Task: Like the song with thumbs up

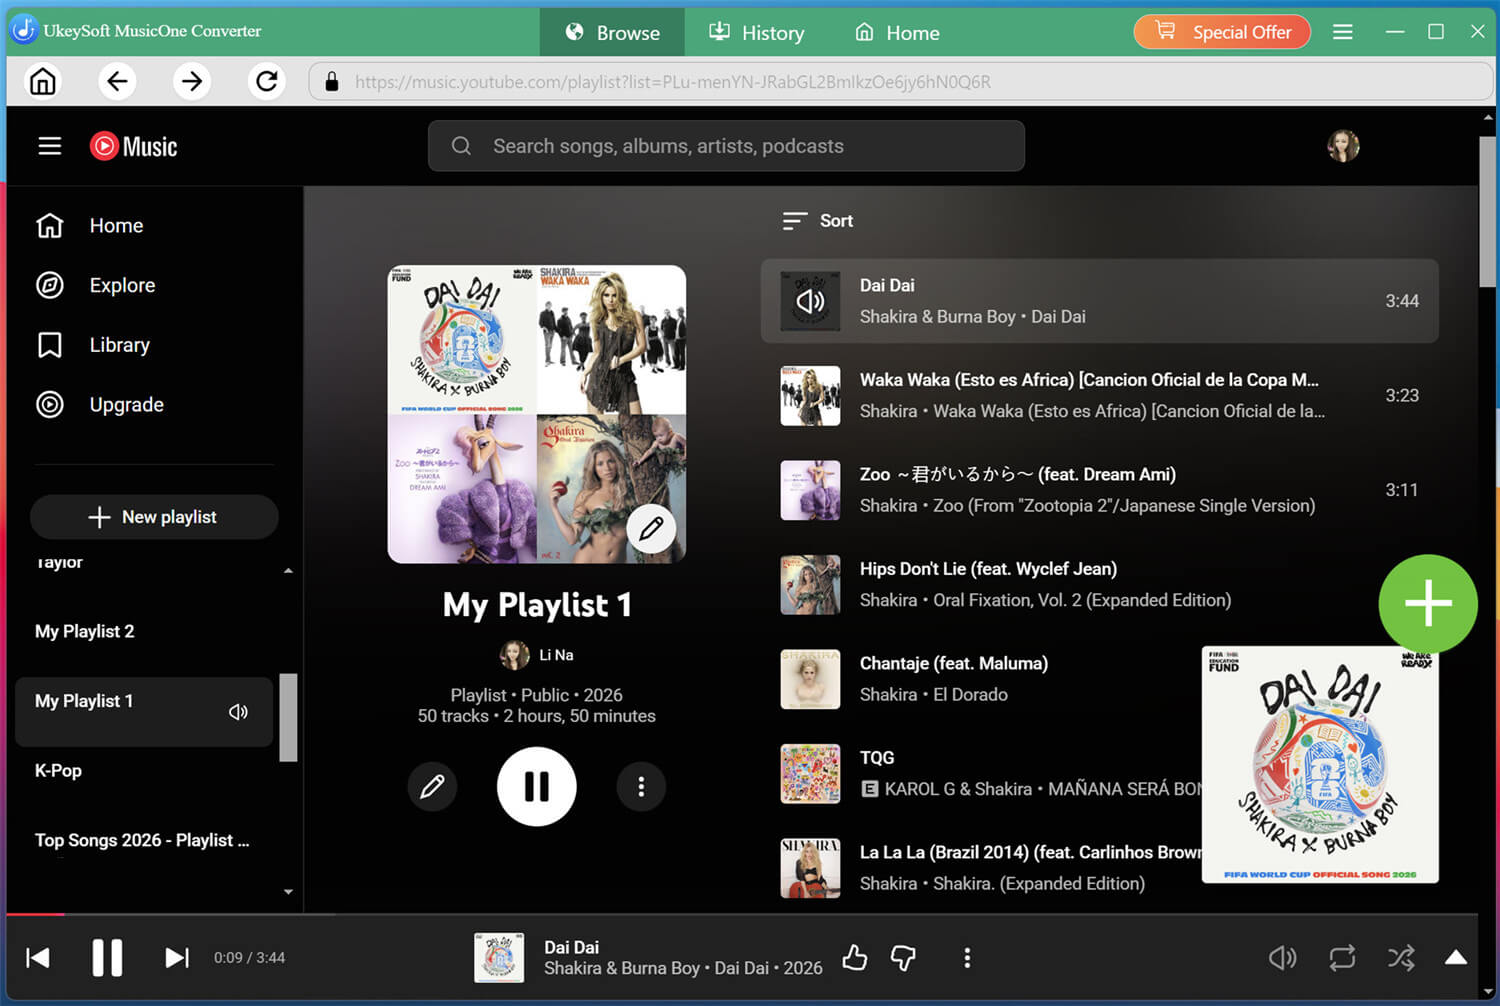Action: tap(855, 958)
